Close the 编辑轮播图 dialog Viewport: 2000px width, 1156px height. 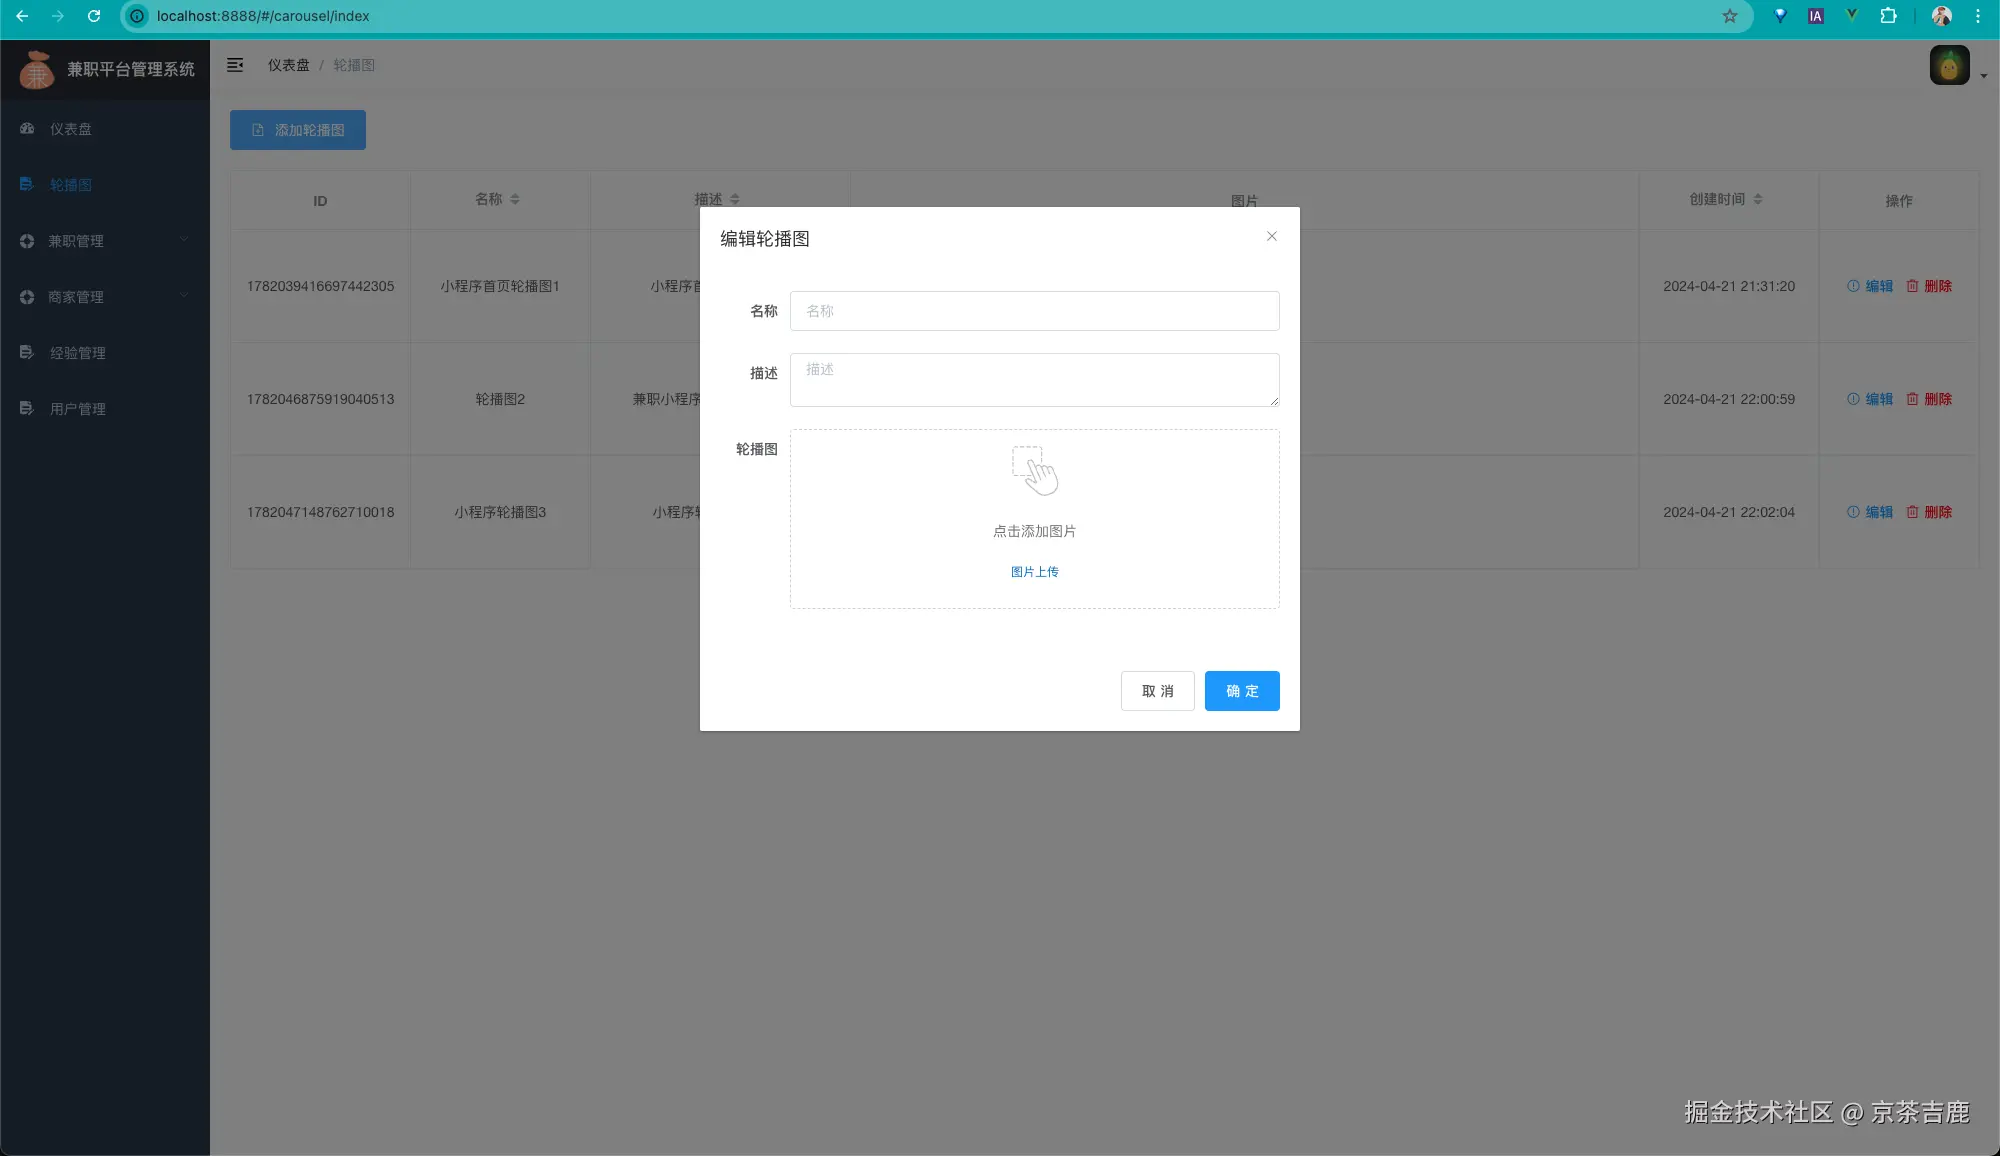(1271, 236)
